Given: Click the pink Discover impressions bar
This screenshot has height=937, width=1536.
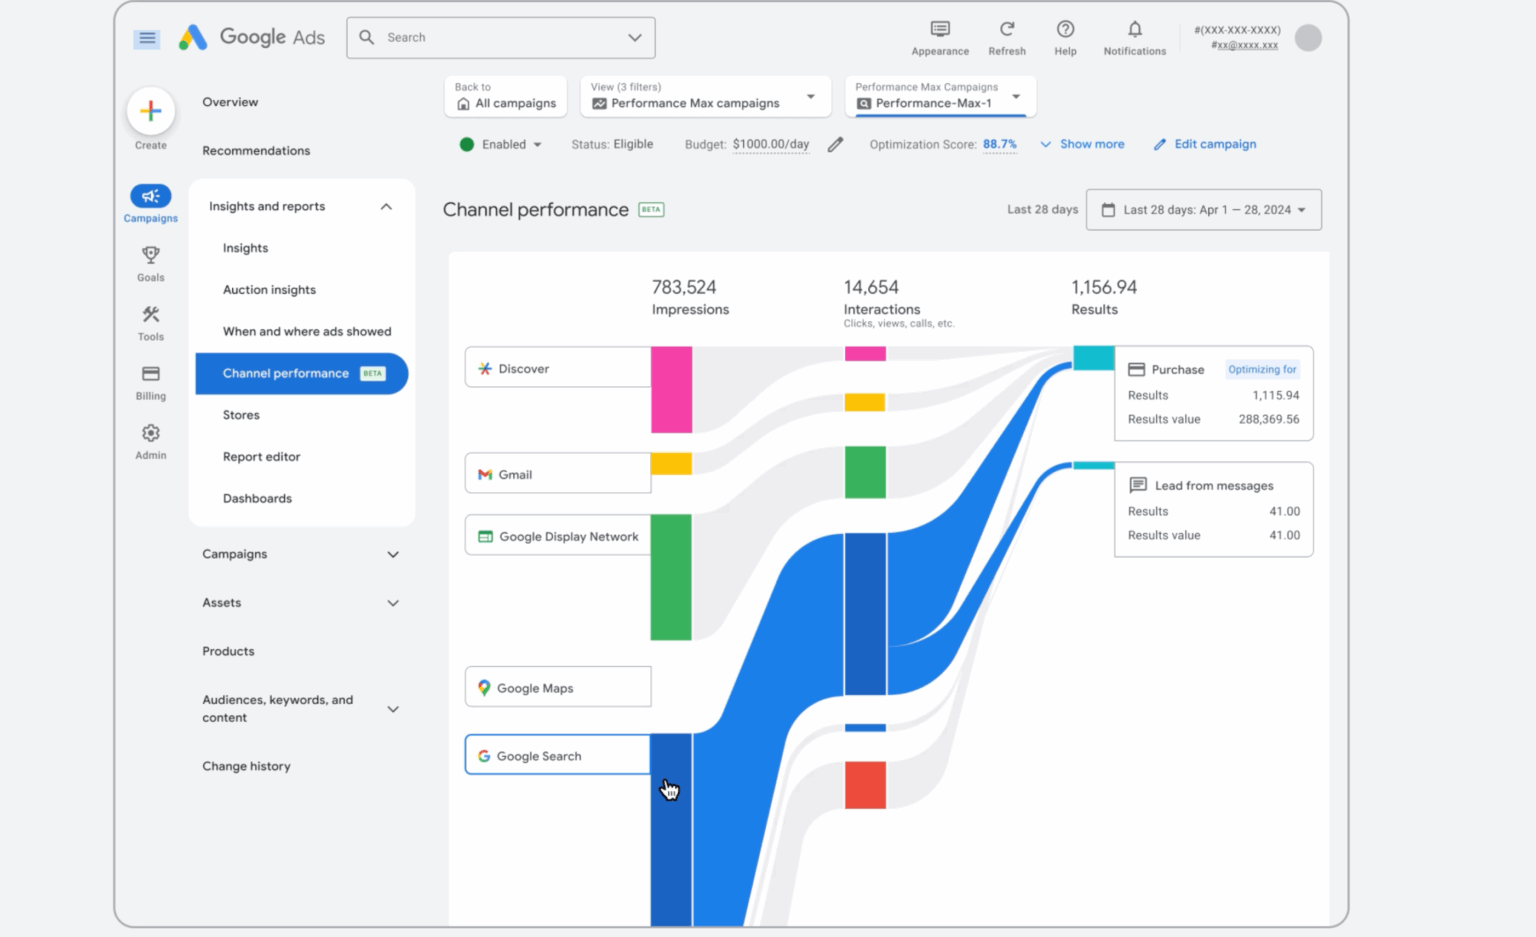Looking at the screenshot, I should pyautogui.click(x=671, y=389).
